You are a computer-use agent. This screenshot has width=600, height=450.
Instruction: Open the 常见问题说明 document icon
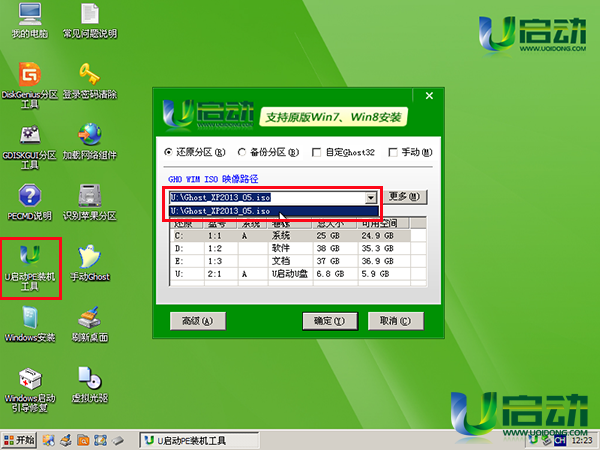(x=90, y=20)
